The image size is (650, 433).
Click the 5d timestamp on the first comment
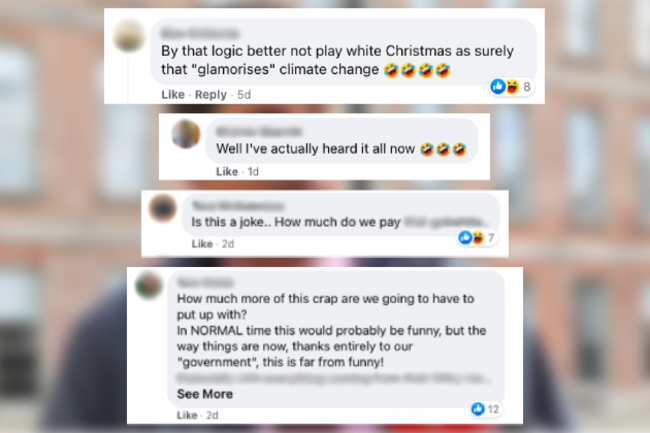click(244, 95)
